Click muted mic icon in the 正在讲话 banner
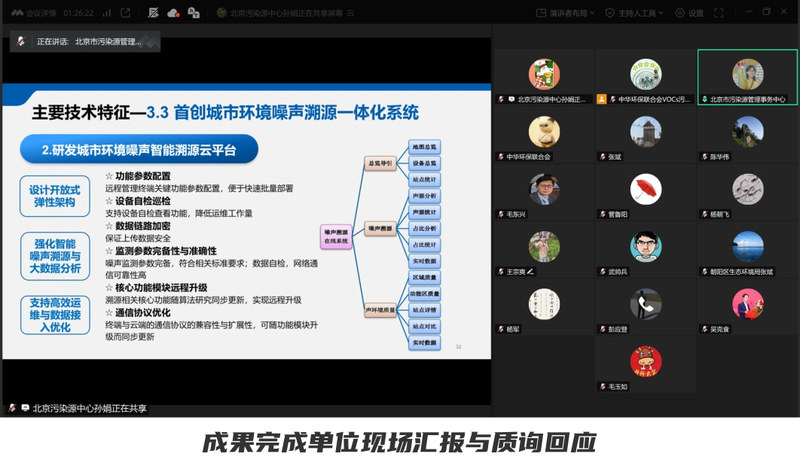Screen dimensions: 800x469 [20, 41]
